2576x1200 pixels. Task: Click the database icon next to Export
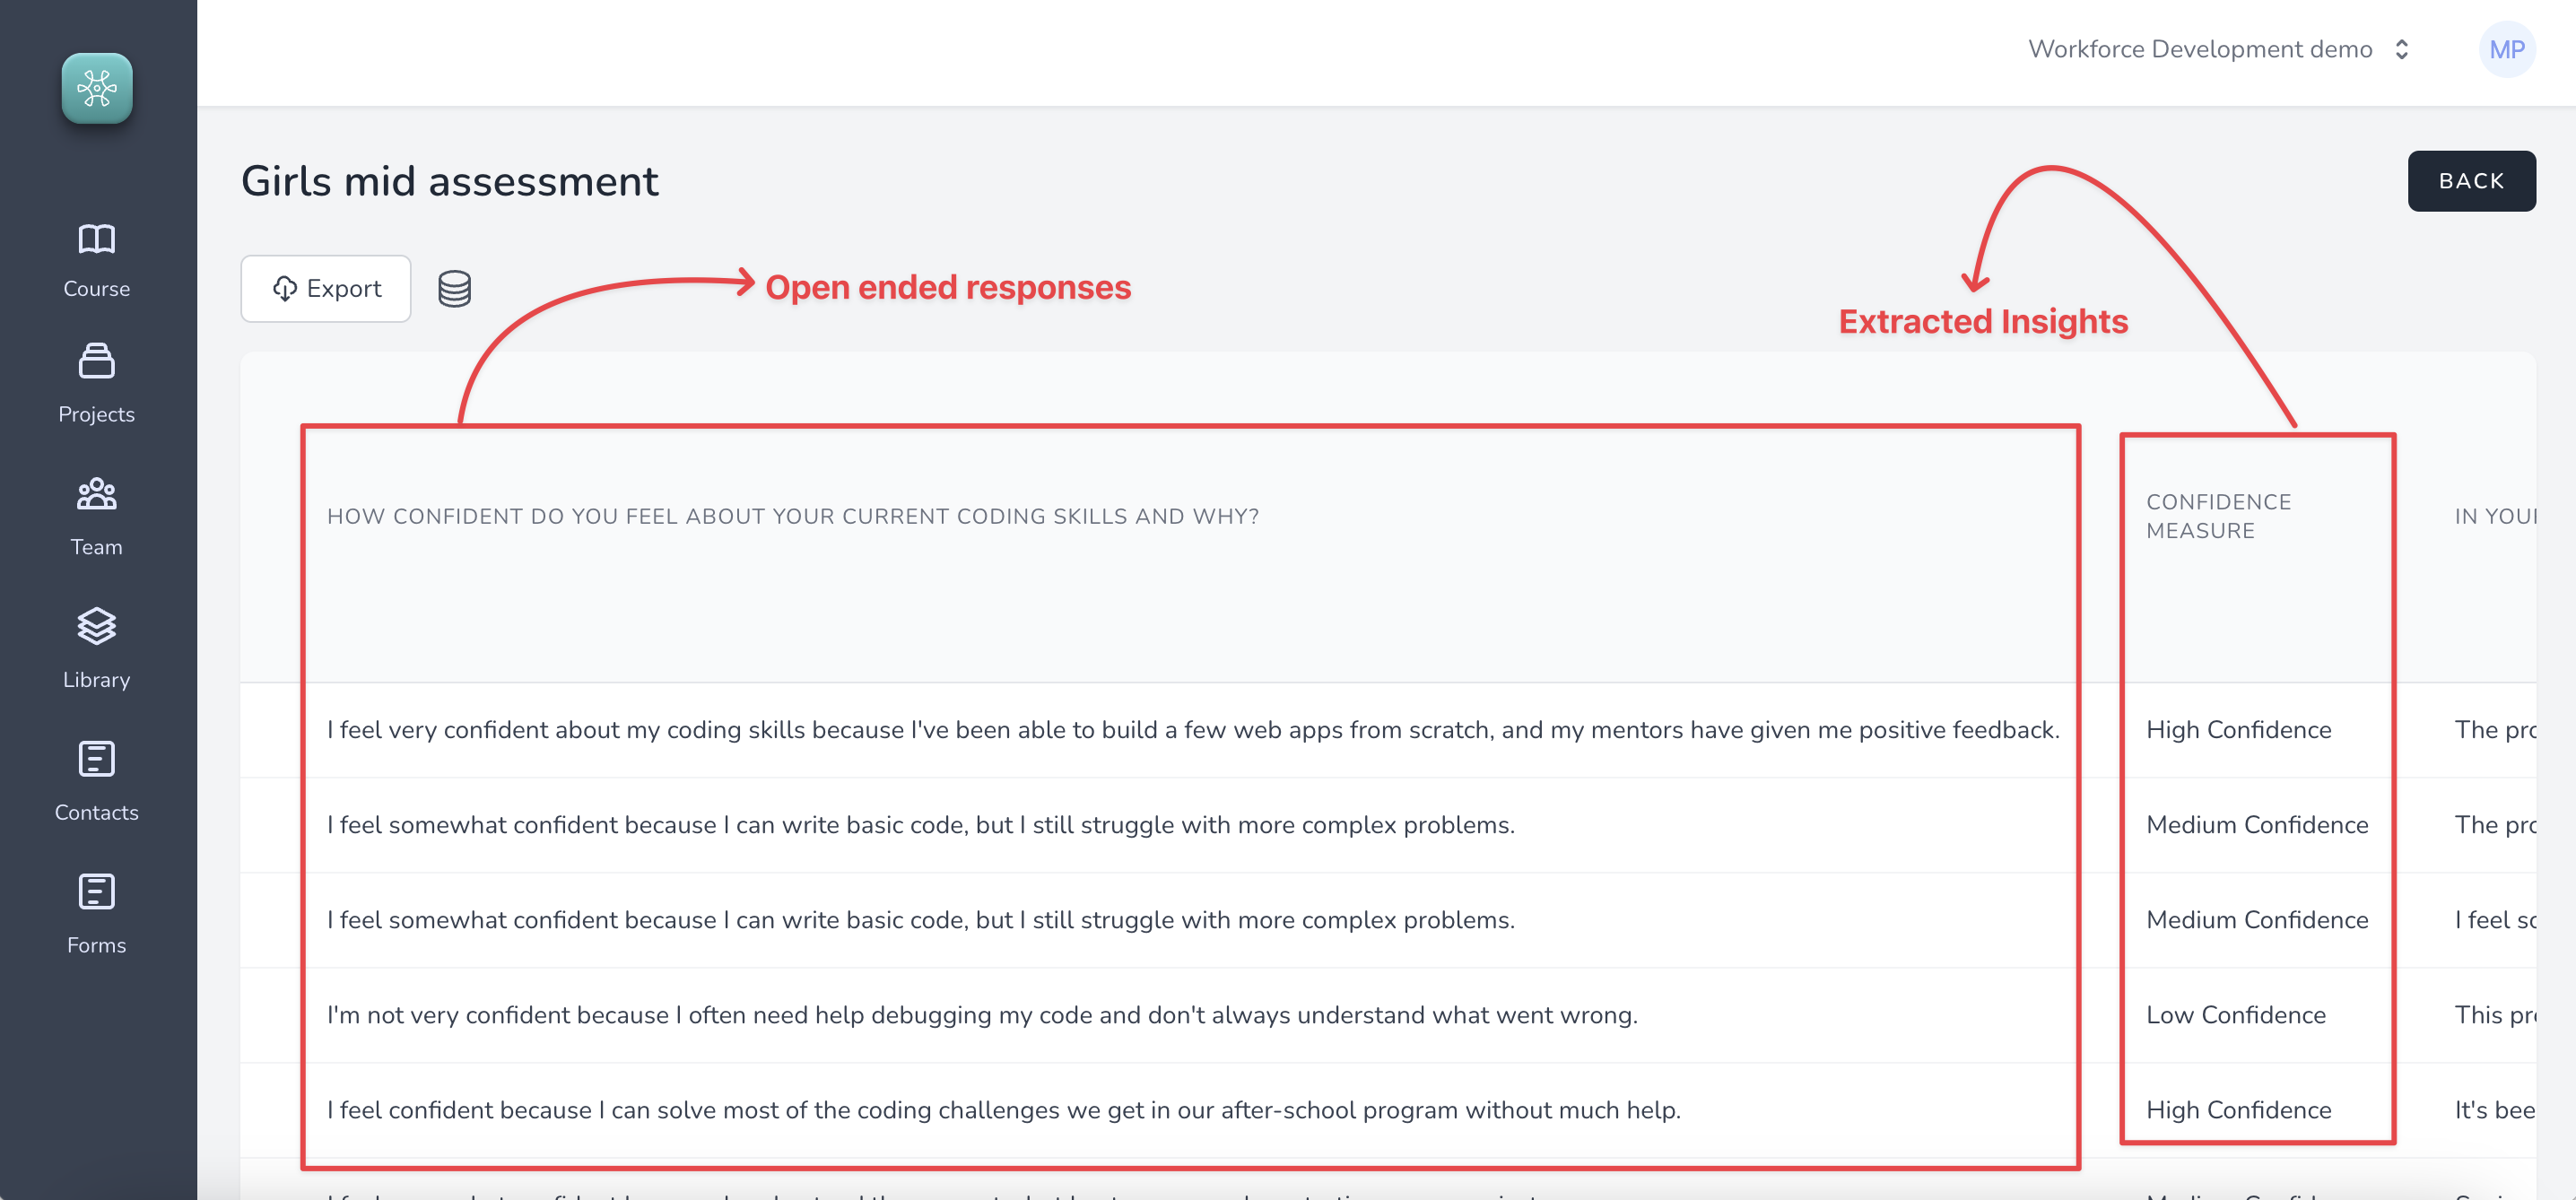click(454, 289)
